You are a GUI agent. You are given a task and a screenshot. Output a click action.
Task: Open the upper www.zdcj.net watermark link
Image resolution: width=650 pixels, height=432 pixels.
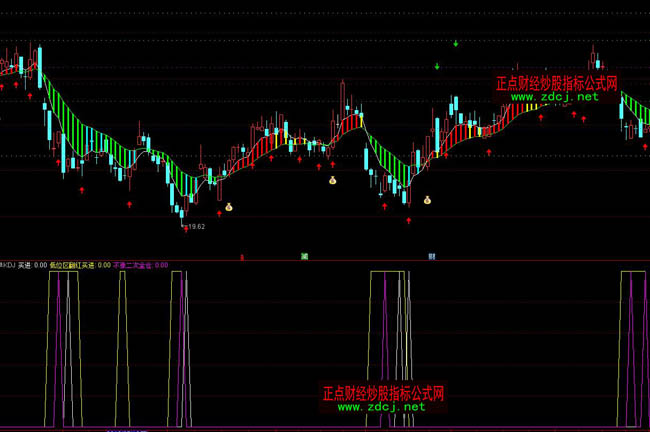pos(557,97)
